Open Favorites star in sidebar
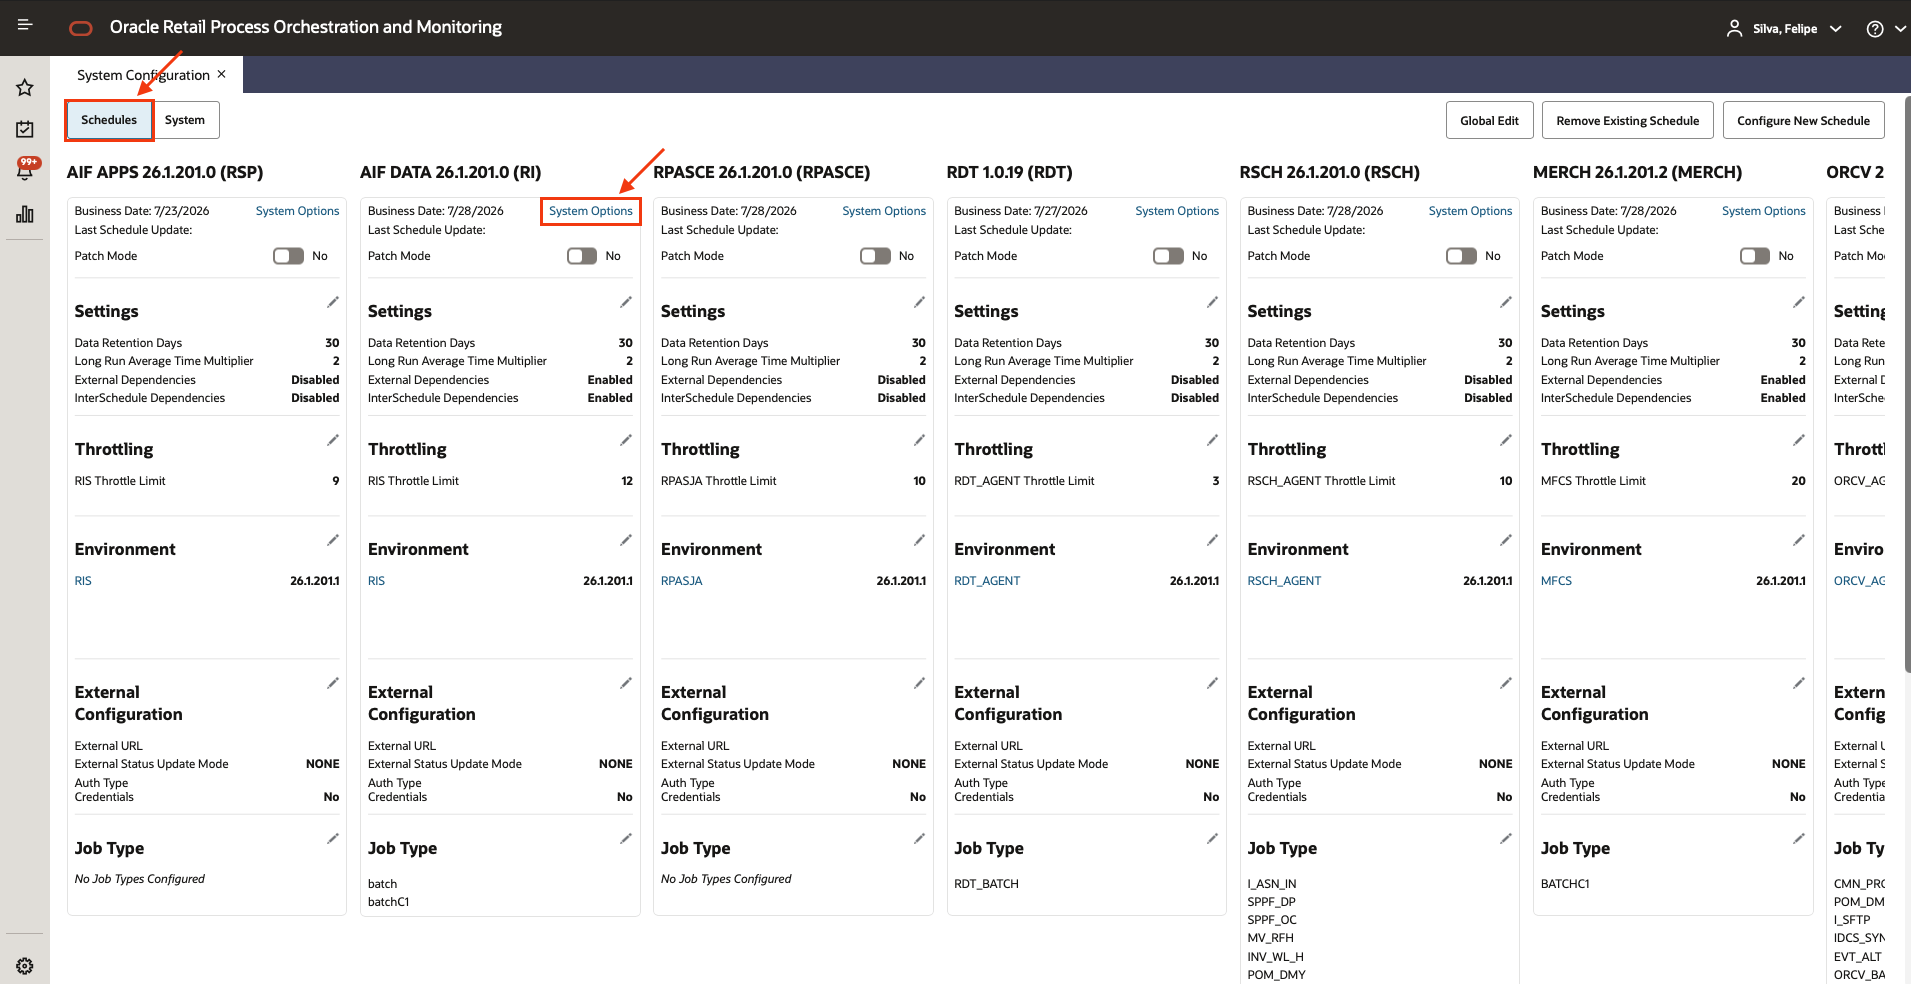 [x=25, y=88]
